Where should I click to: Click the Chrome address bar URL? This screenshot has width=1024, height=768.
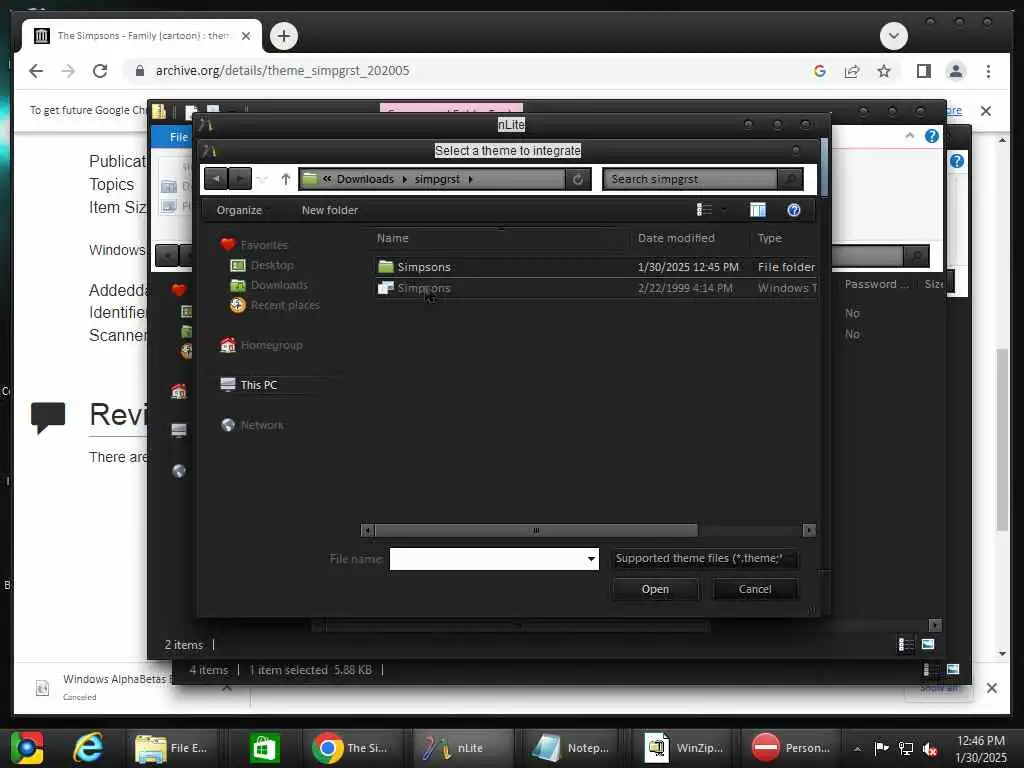(x=282, y=71)
